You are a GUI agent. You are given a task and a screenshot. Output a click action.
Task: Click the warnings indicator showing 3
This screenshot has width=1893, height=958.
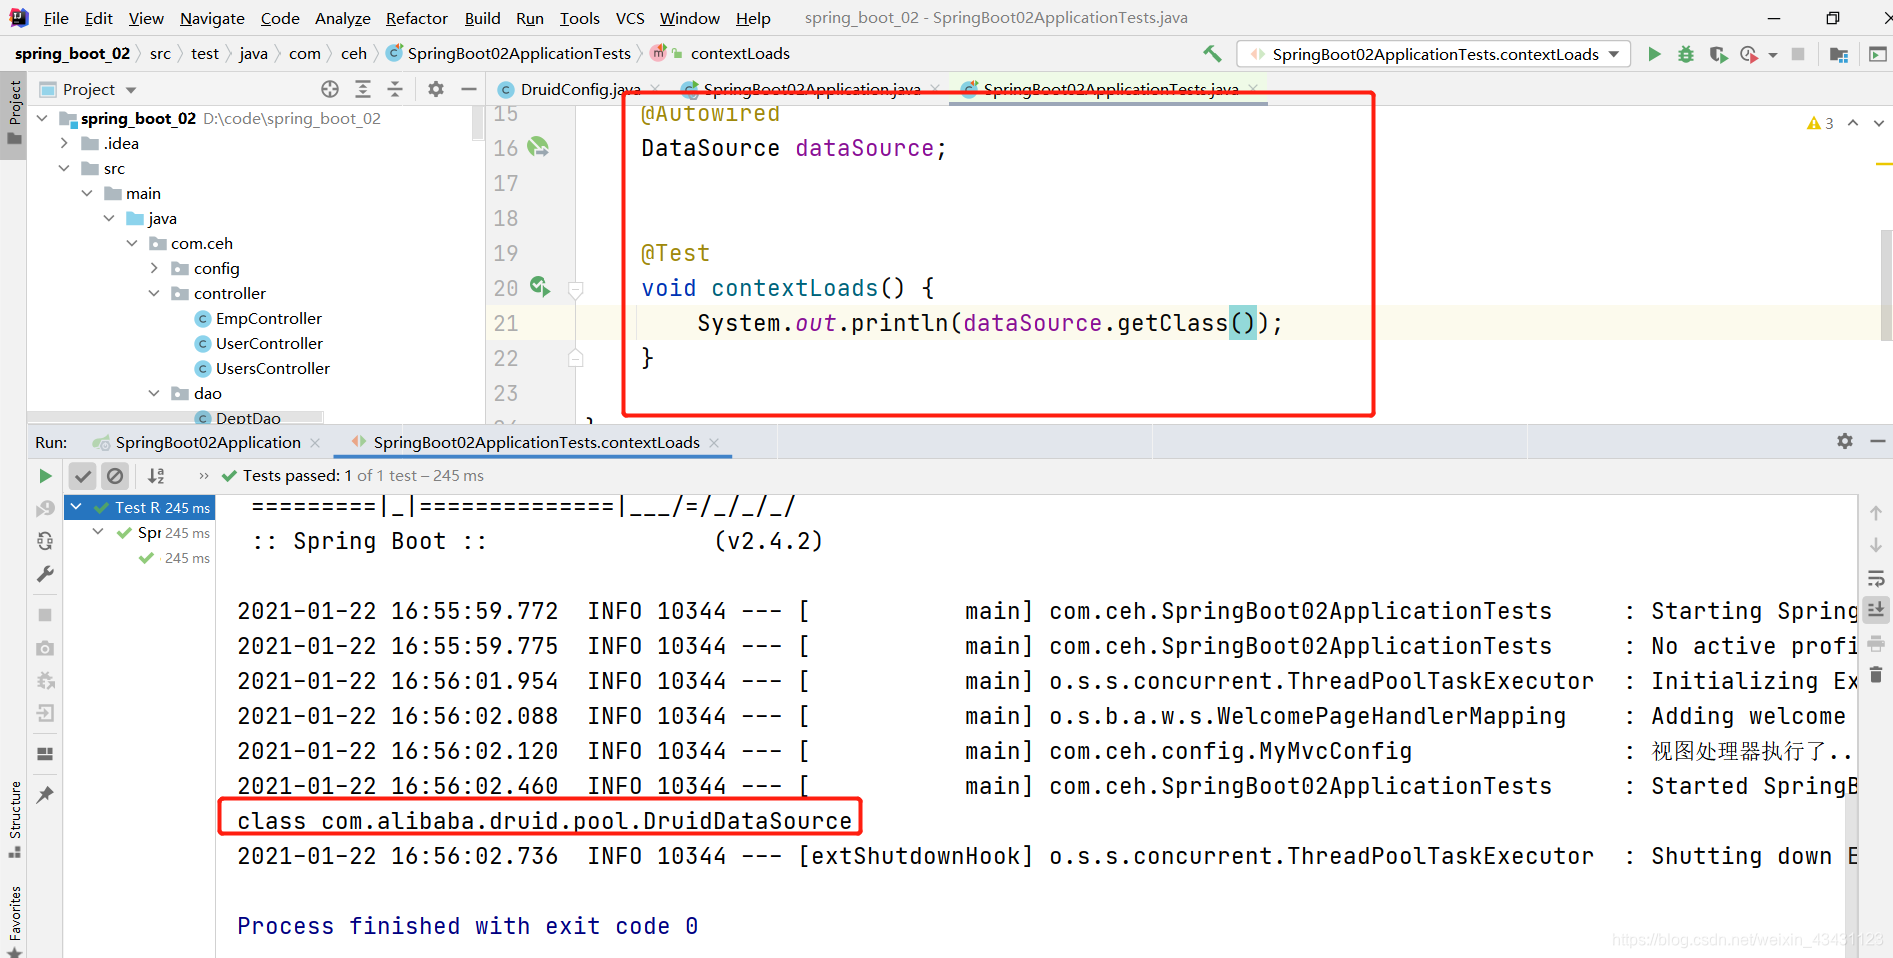(x=1820, y=123)
